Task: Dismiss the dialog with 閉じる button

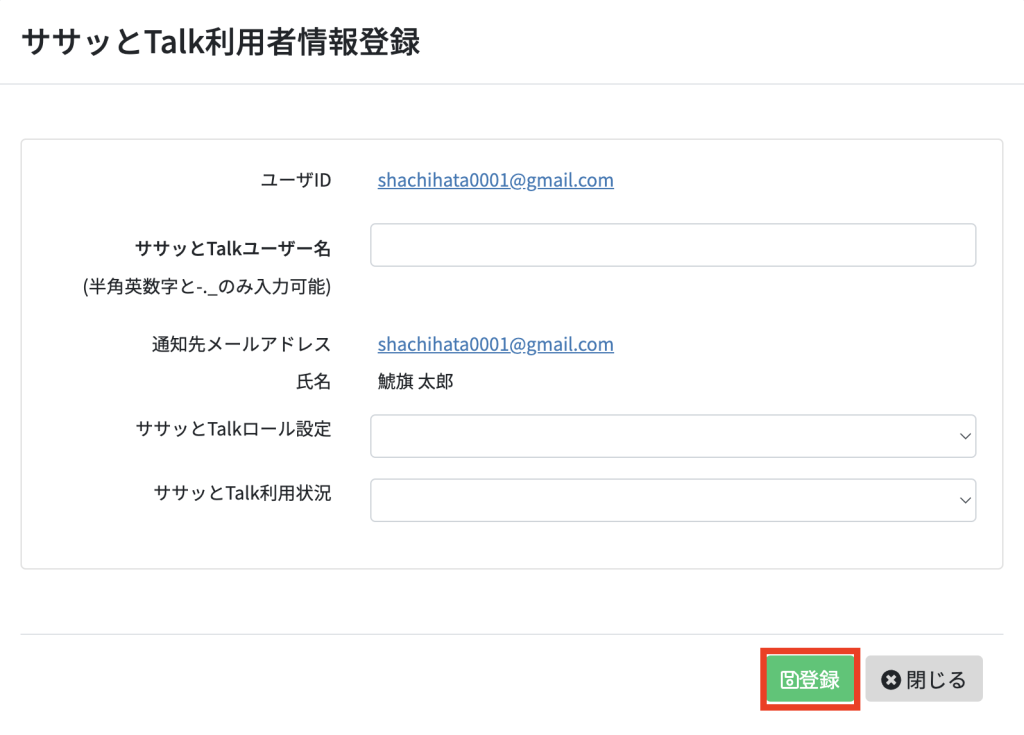Action: (x=924, y=679)
